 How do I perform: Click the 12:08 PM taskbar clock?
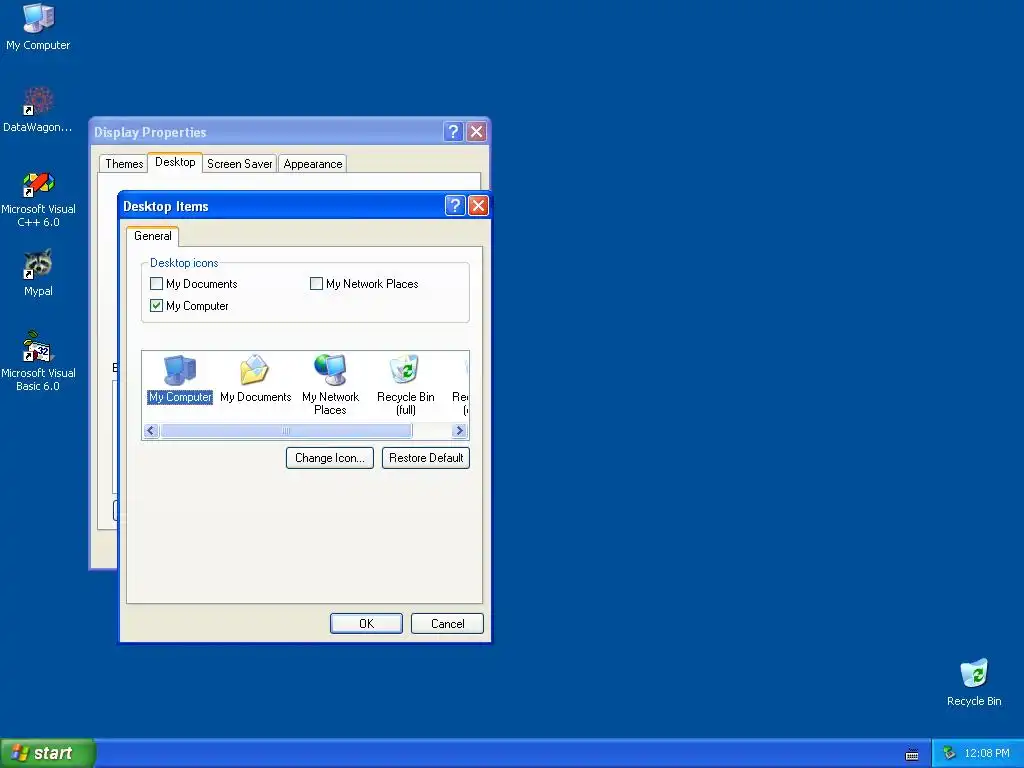click(987, 754)
